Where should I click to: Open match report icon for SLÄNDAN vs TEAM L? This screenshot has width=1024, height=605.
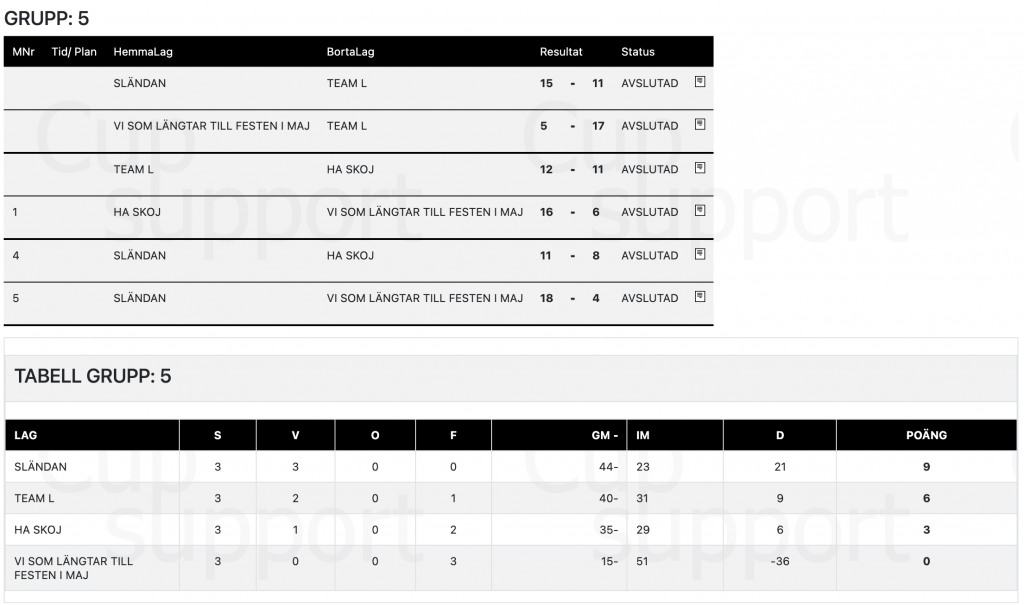pos(699,82)
